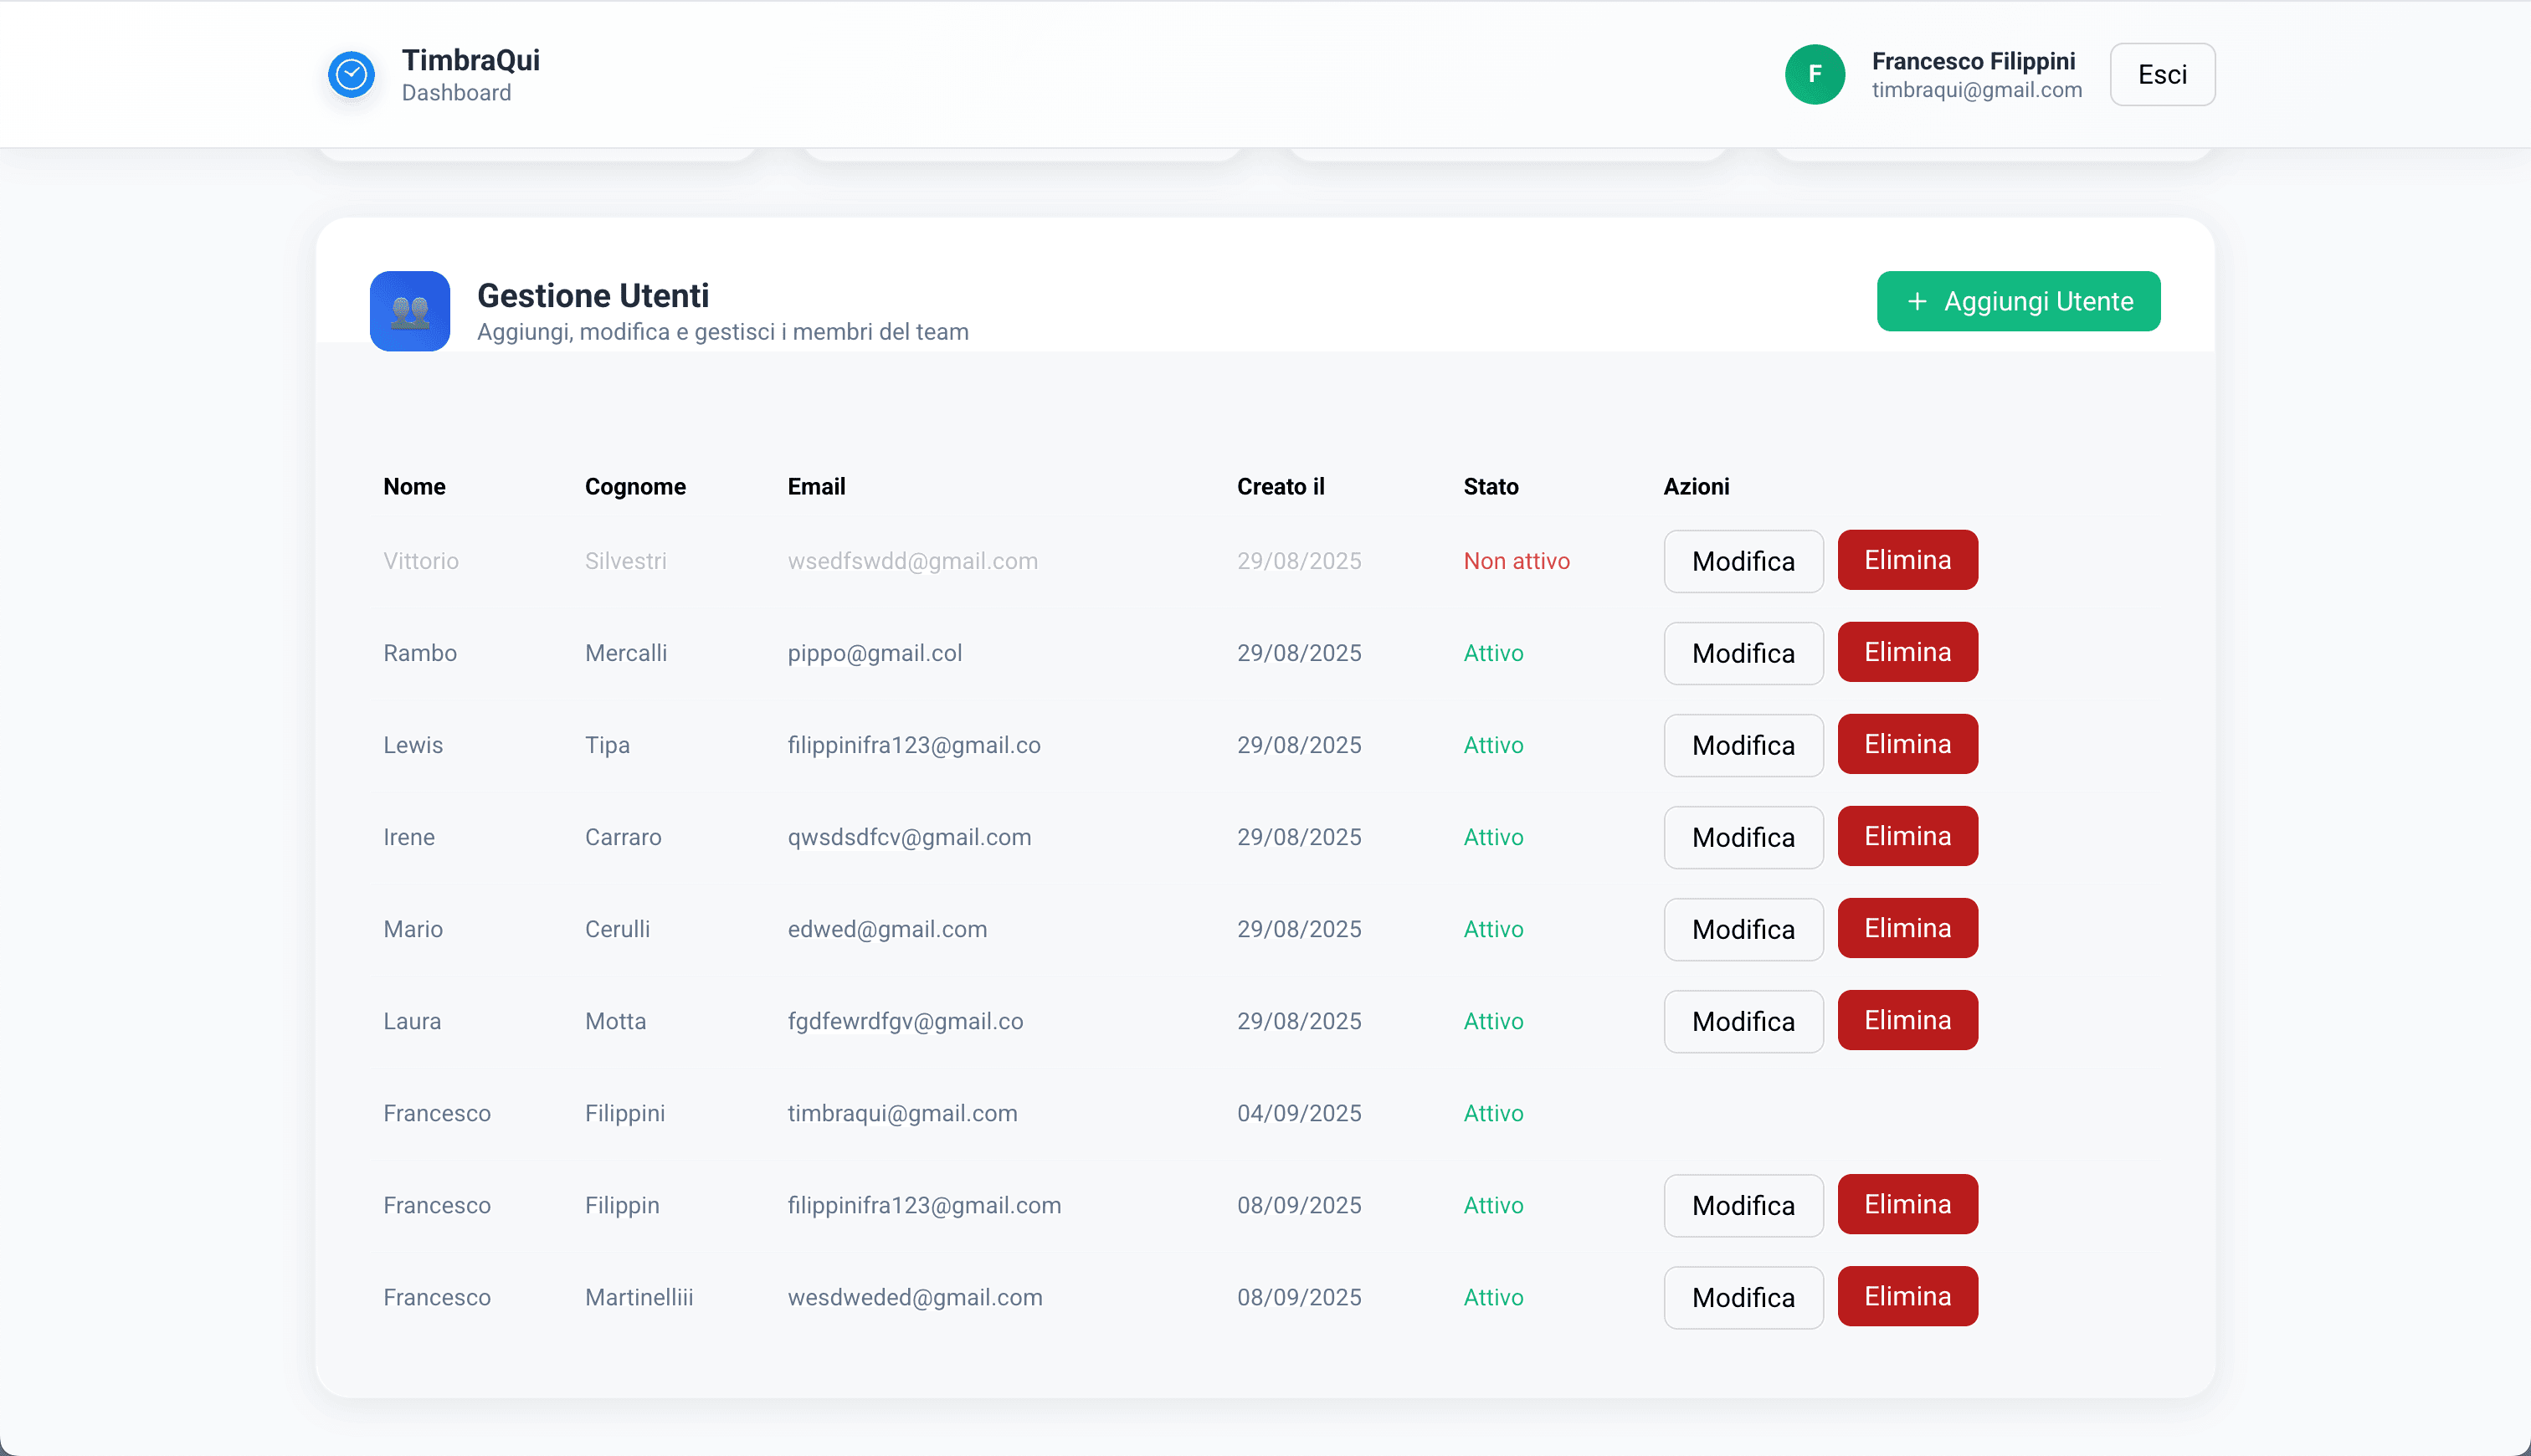Click Modifica for Francesco Filippin

coord(1742,1205)
